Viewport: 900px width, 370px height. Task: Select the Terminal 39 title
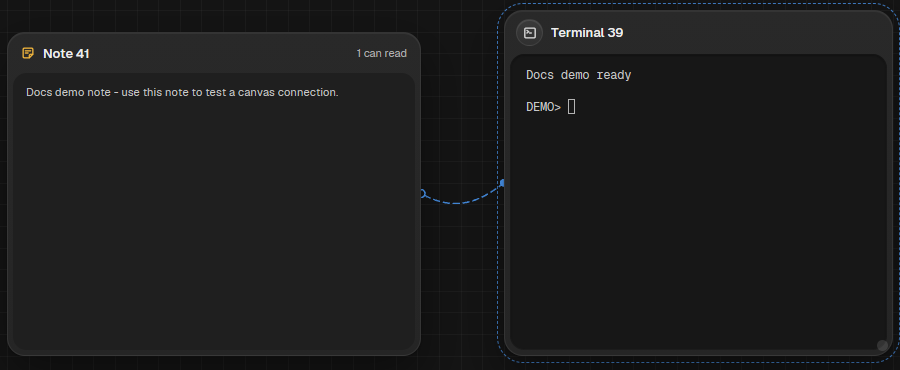[587, 33]
